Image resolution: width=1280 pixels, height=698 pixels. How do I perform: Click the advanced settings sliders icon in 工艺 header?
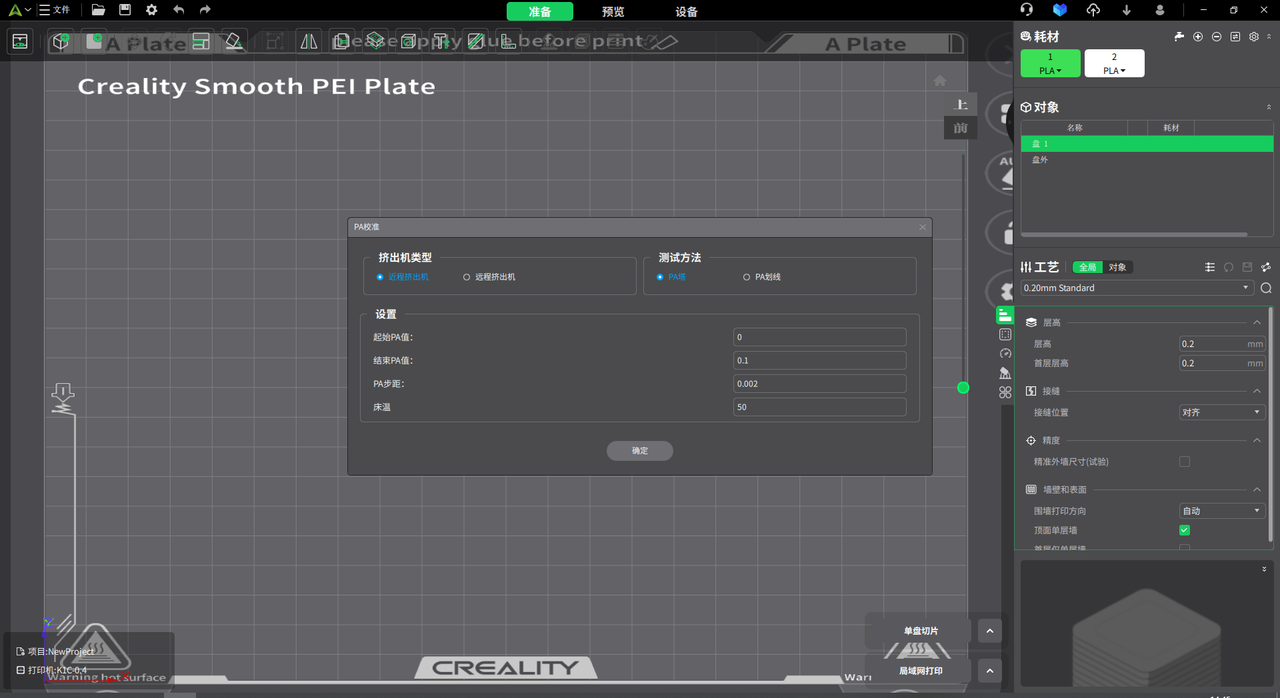[1210, 267]
